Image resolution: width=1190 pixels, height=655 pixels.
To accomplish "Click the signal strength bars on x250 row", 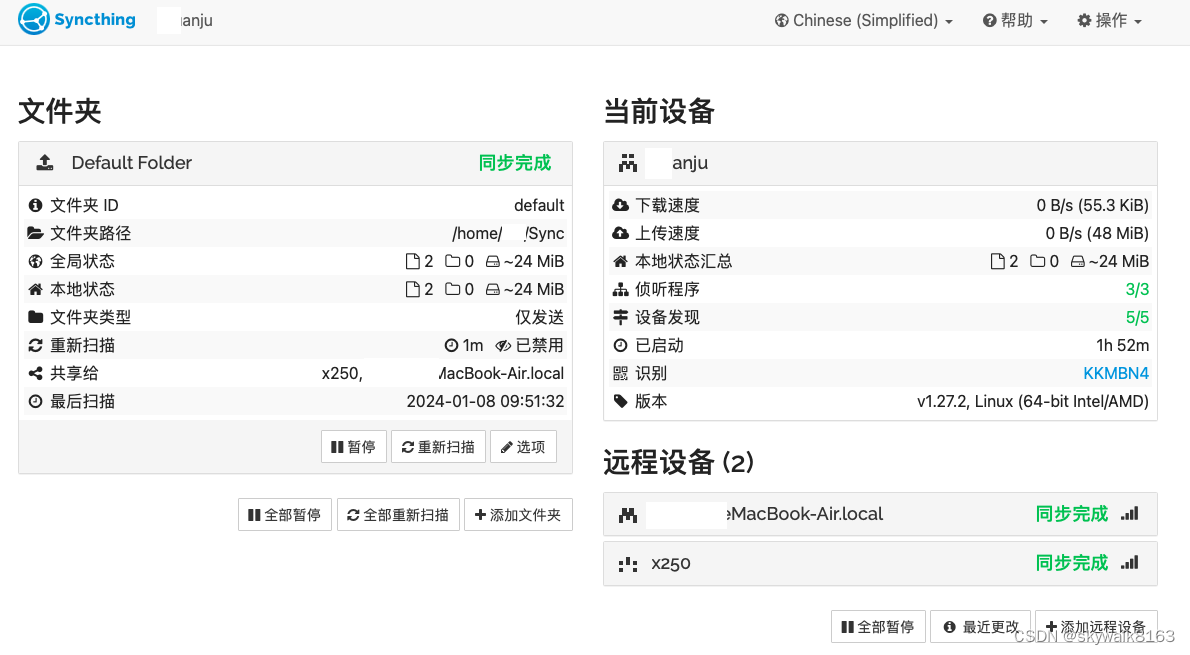I will coord(1129,563).
